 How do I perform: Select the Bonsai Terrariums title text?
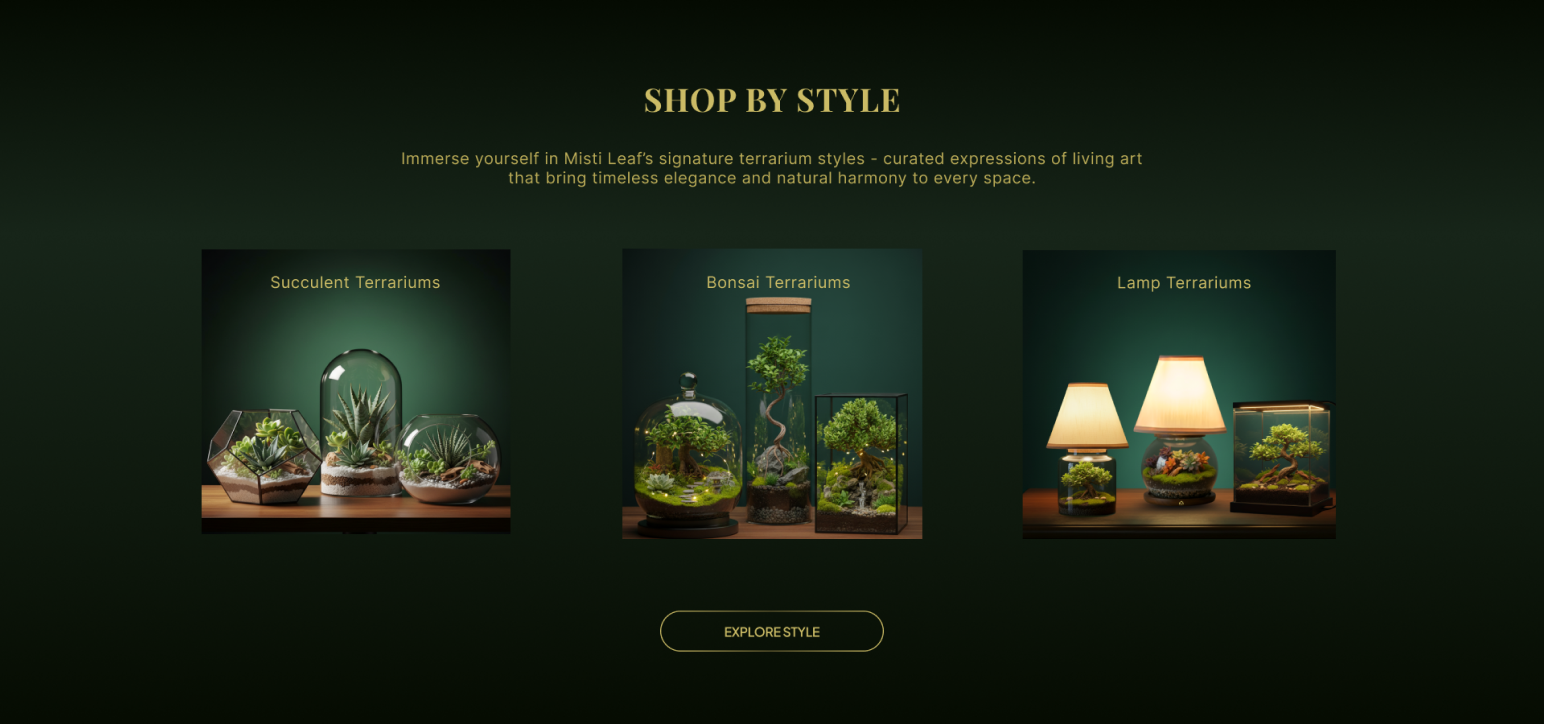pos(778,282)
